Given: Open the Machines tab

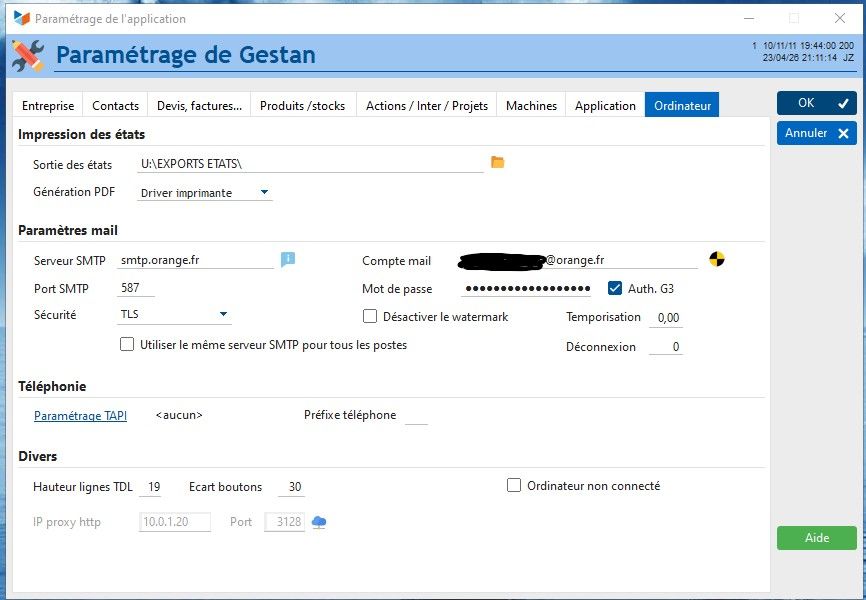Looking at the screenshot, I should (530, 104).
